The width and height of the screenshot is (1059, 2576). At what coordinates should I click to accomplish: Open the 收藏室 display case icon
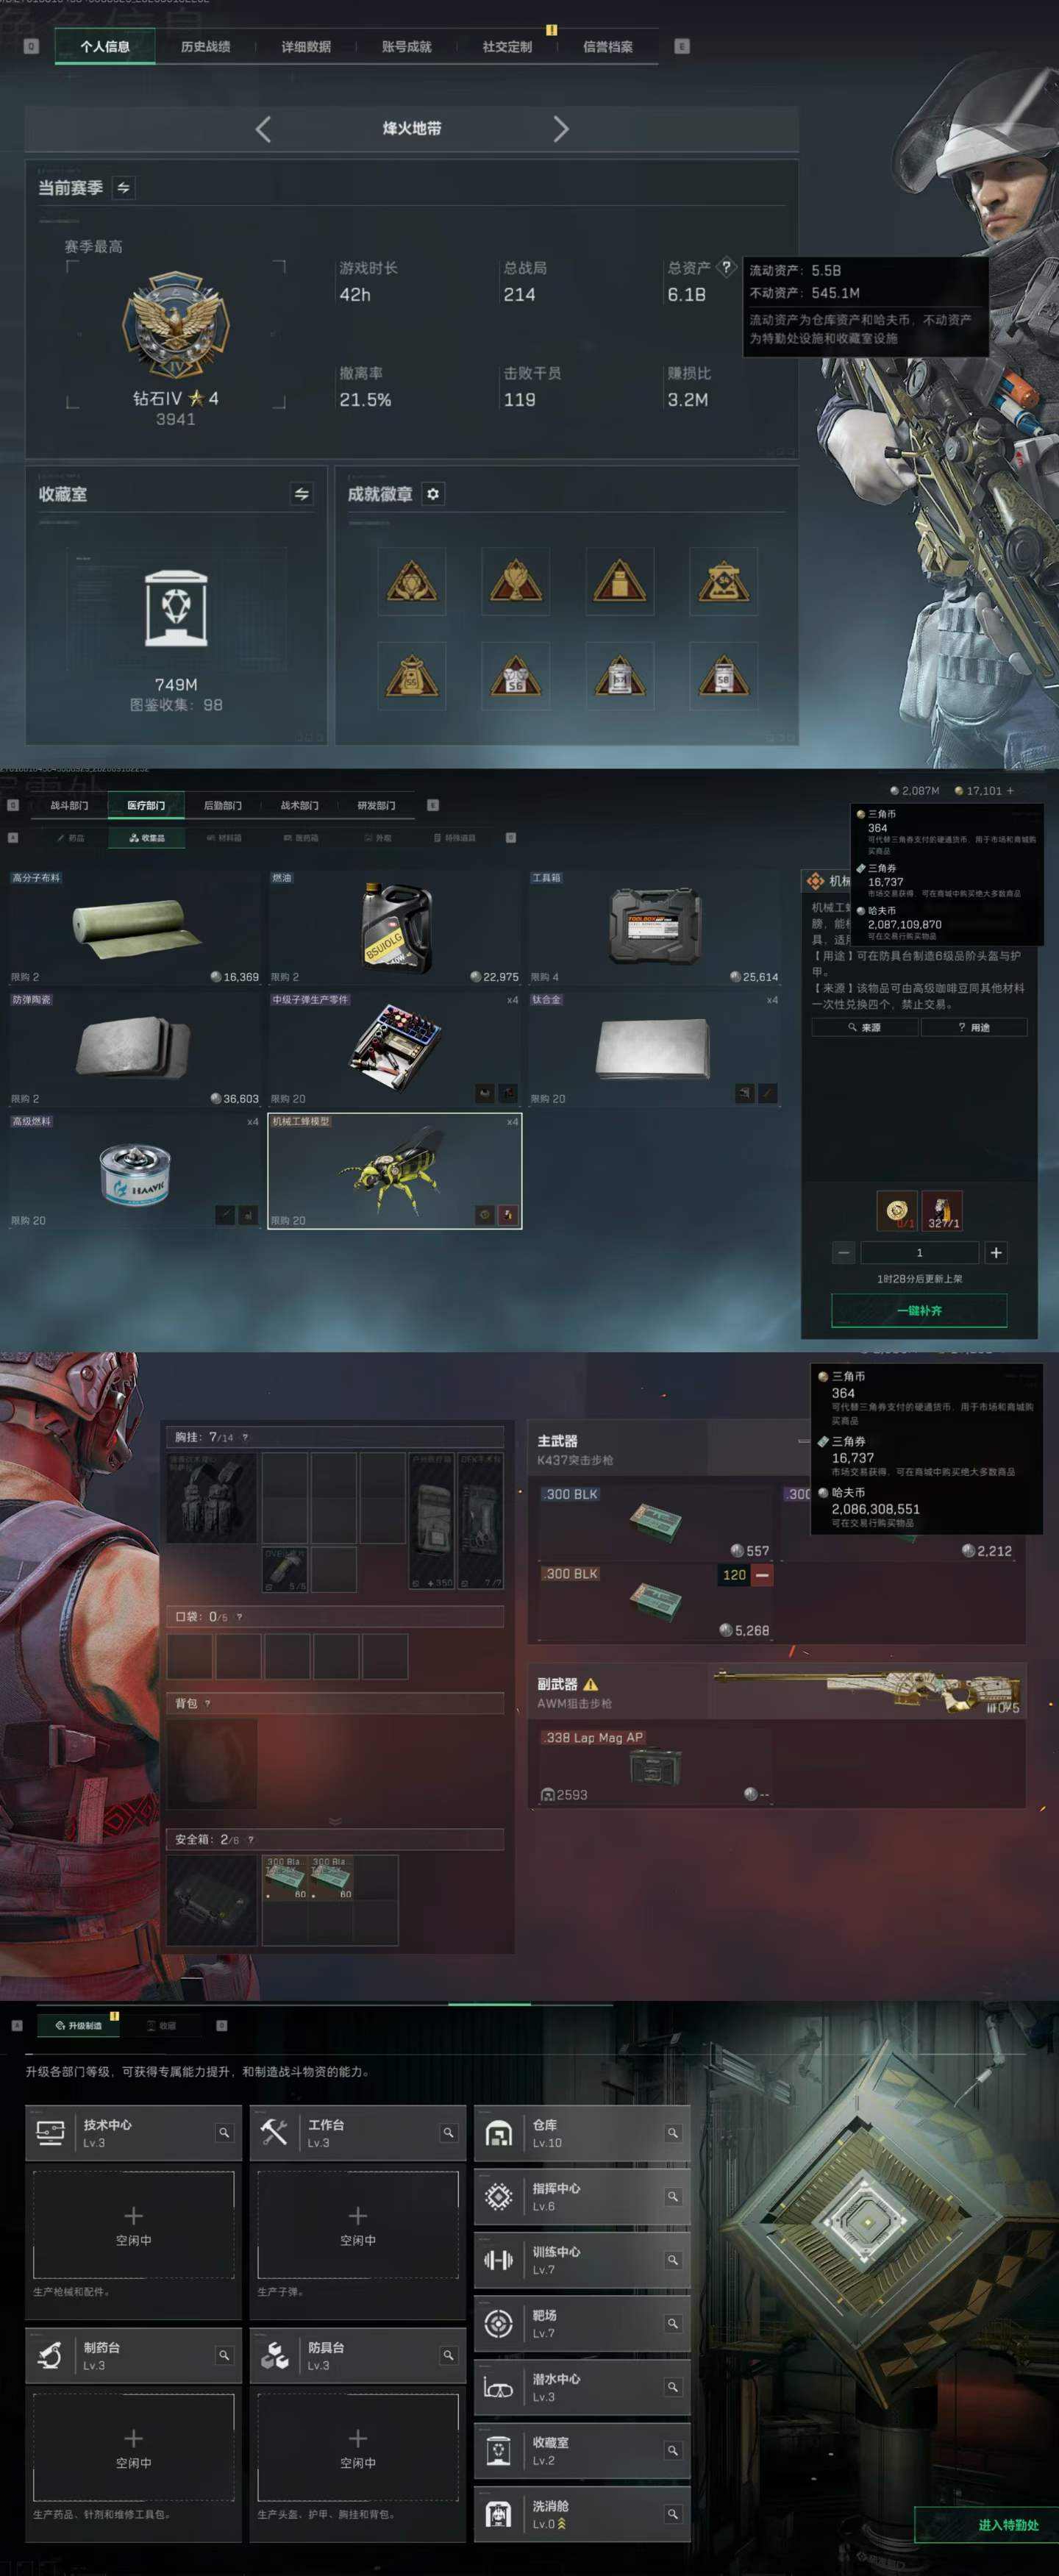(x=176, y=609)
